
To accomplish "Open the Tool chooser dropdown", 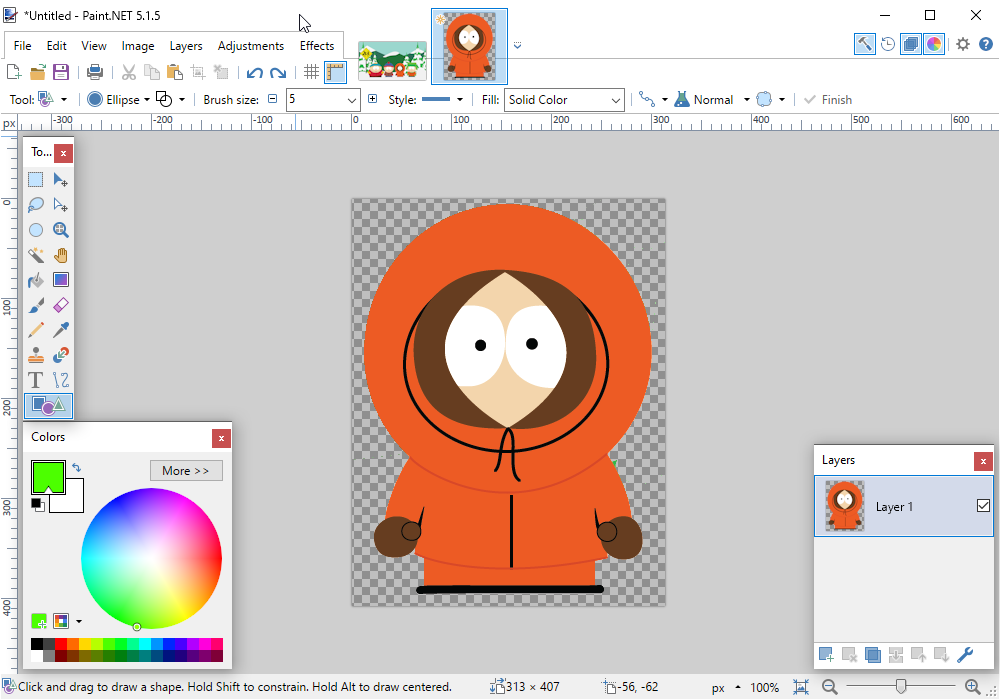I will point(53,99).
